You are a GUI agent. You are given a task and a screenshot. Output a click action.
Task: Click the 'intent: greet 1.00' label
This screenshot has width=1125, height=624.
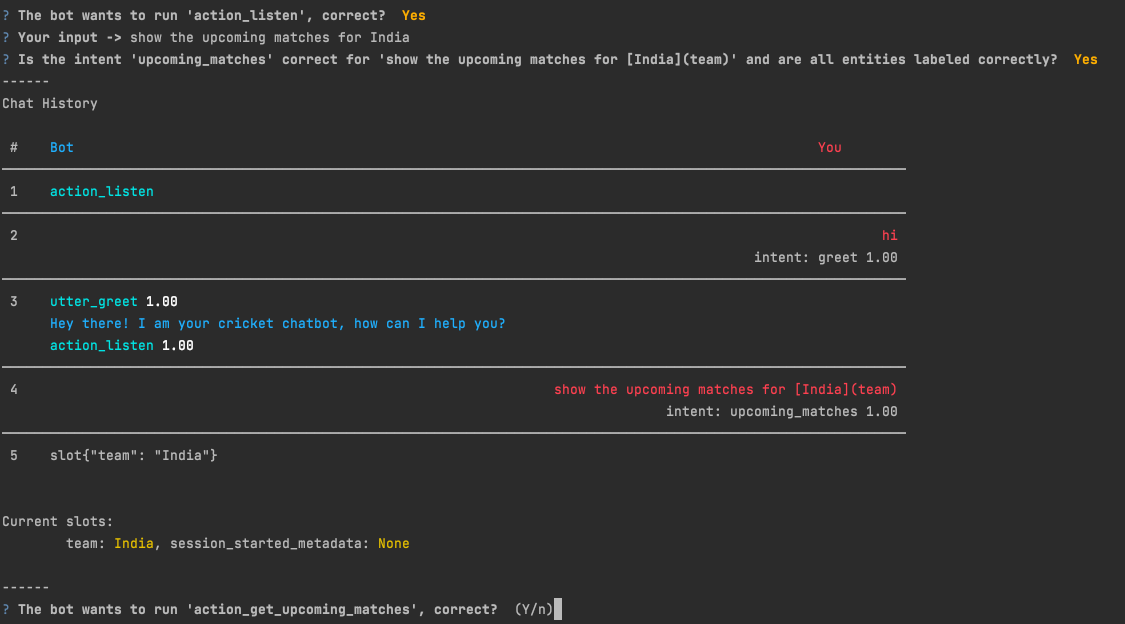(825, 257)
